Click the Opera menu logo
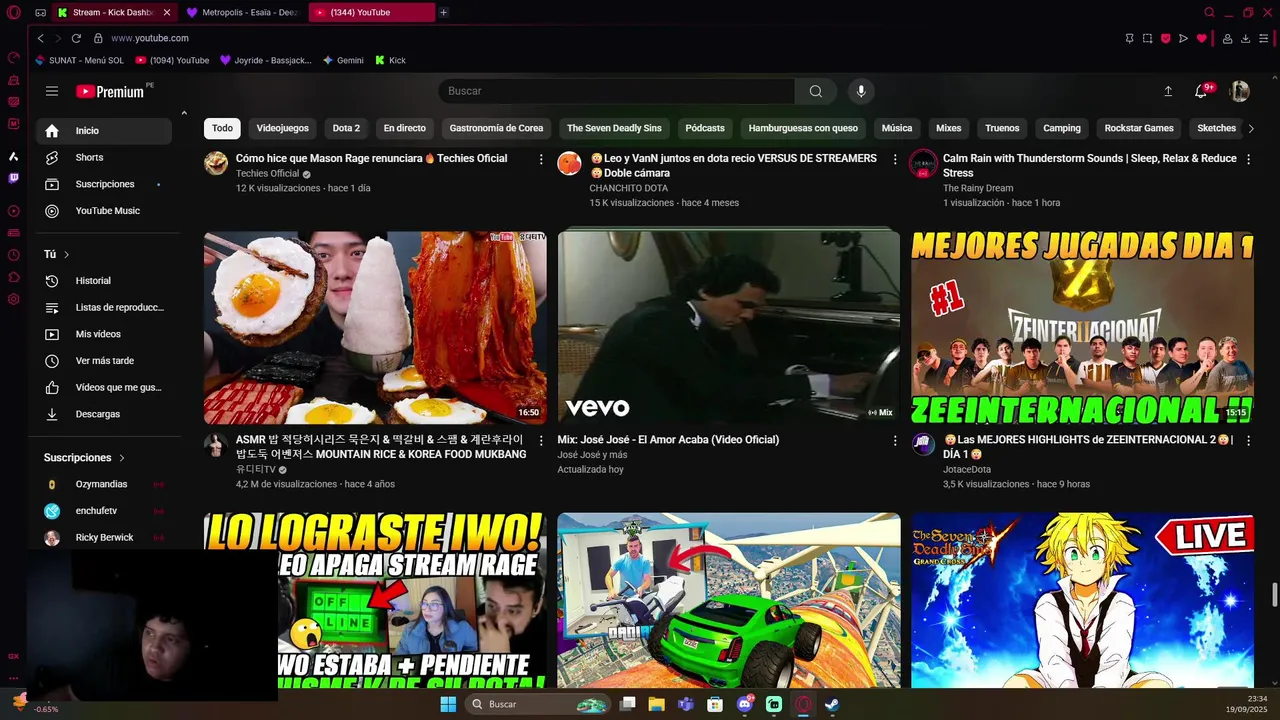 pyautogui.click(x=13, y=13)
